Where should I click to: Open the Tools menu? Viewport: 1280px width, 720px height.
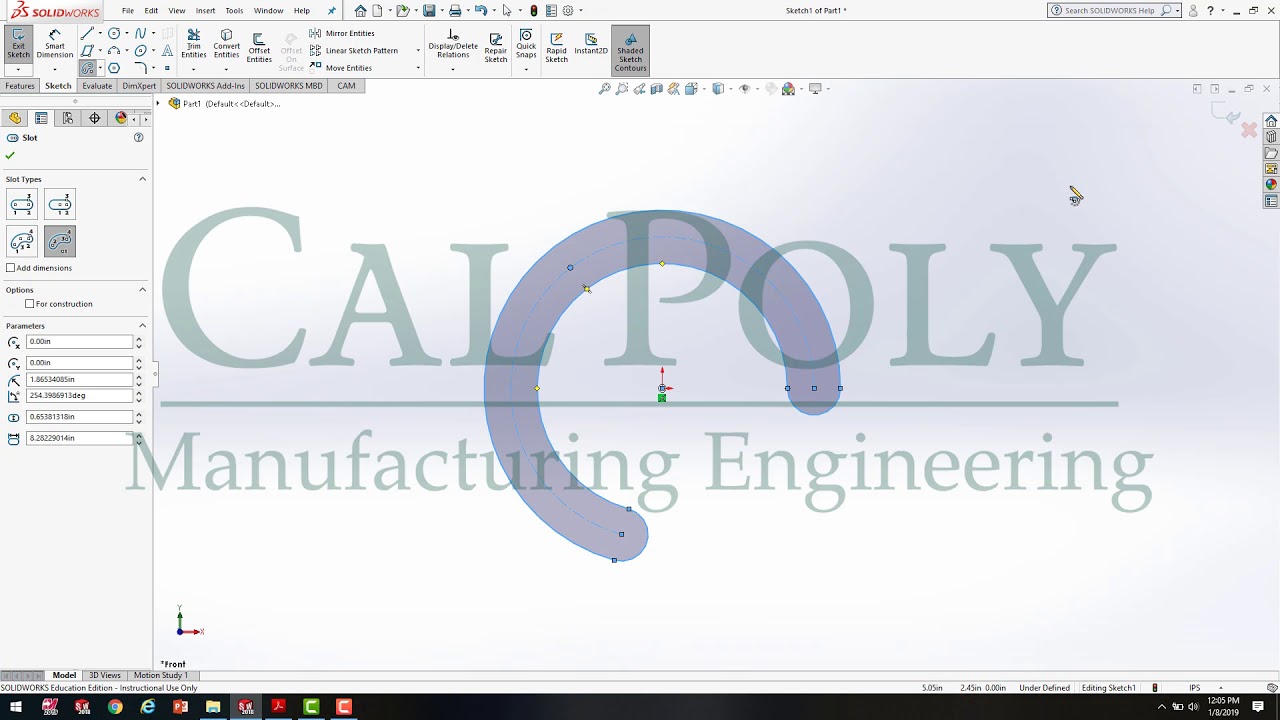(x=234, y=10)
